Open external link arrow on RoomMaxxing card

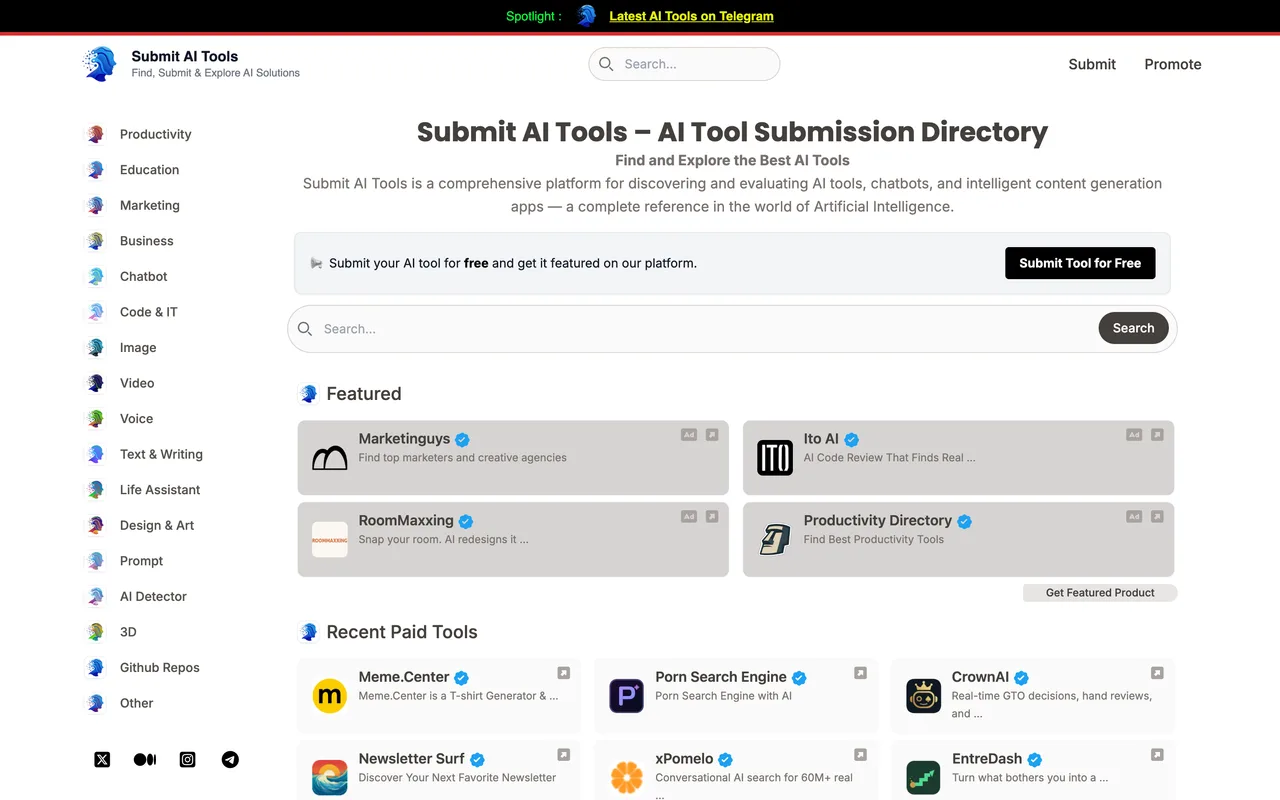[712, 517]
